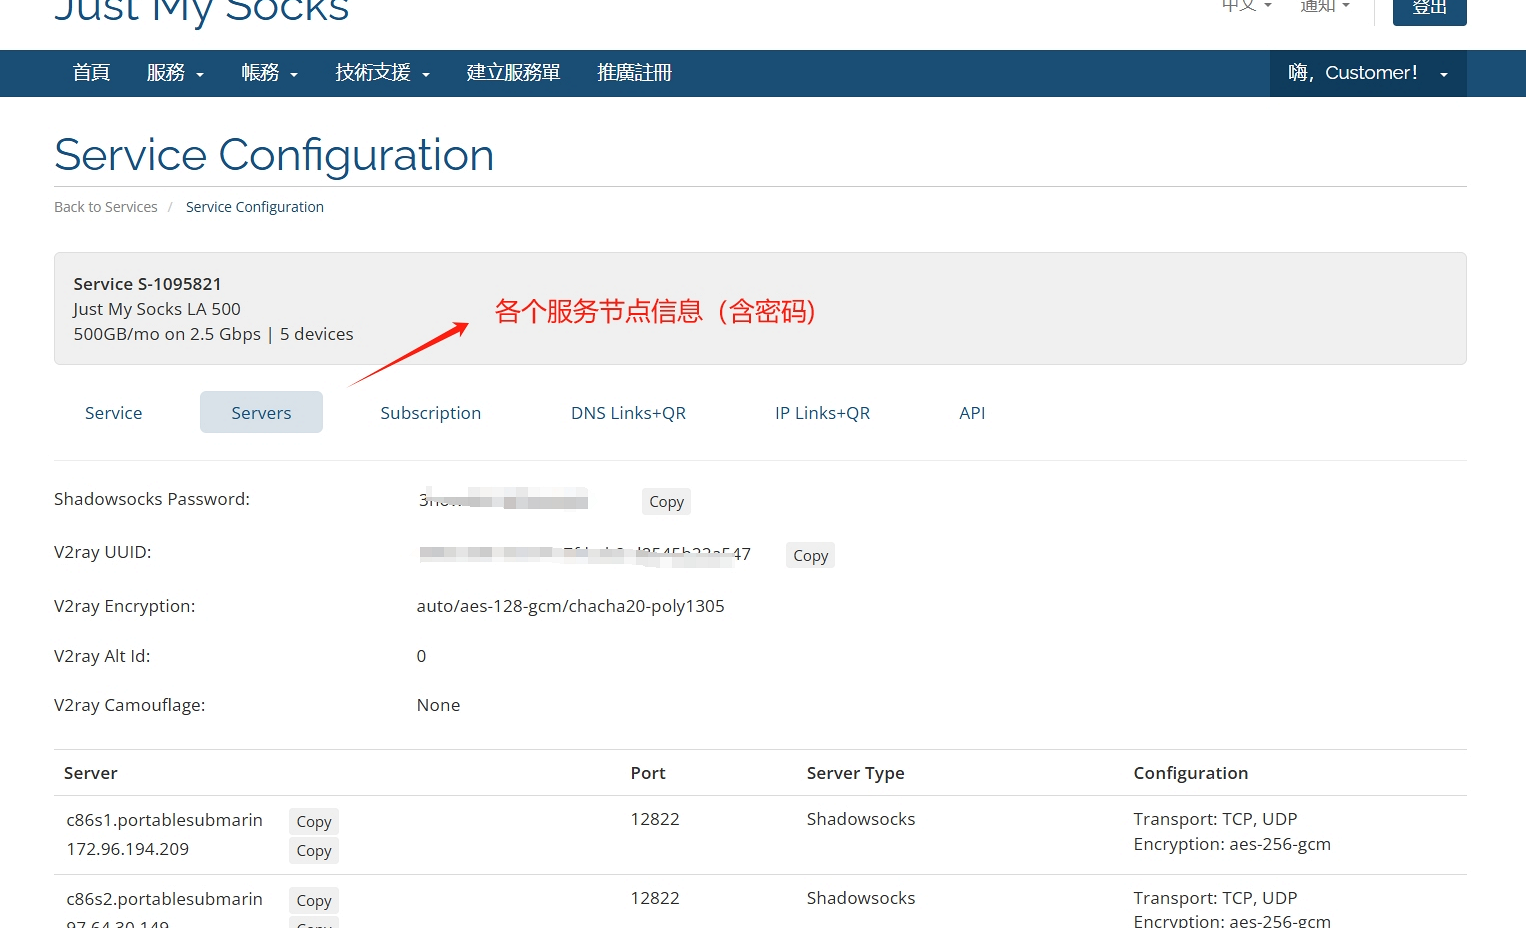Click the 推廣註冊 menu item
Screen dimensions: 1526x928
pos(634,73)
